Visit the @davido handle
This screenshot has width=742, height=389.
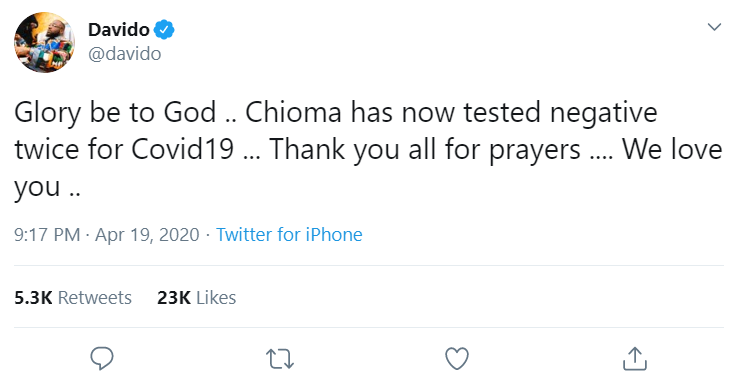[124, 53]
